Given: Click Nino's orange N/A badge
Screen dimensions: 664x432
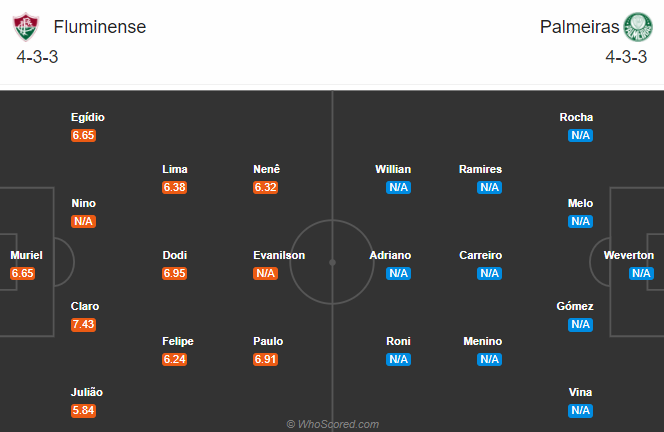Looking at the screenshot, I should 83,222.
